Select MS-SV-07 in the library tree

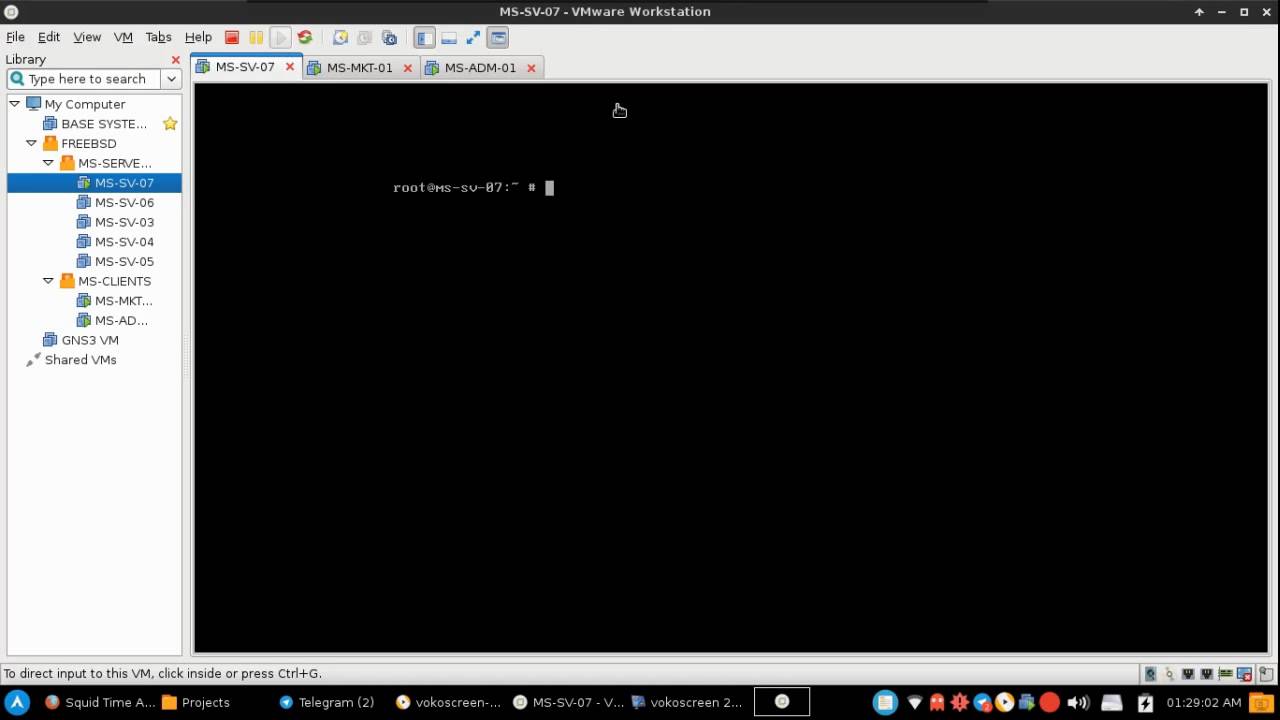click(x=124, y=183)
